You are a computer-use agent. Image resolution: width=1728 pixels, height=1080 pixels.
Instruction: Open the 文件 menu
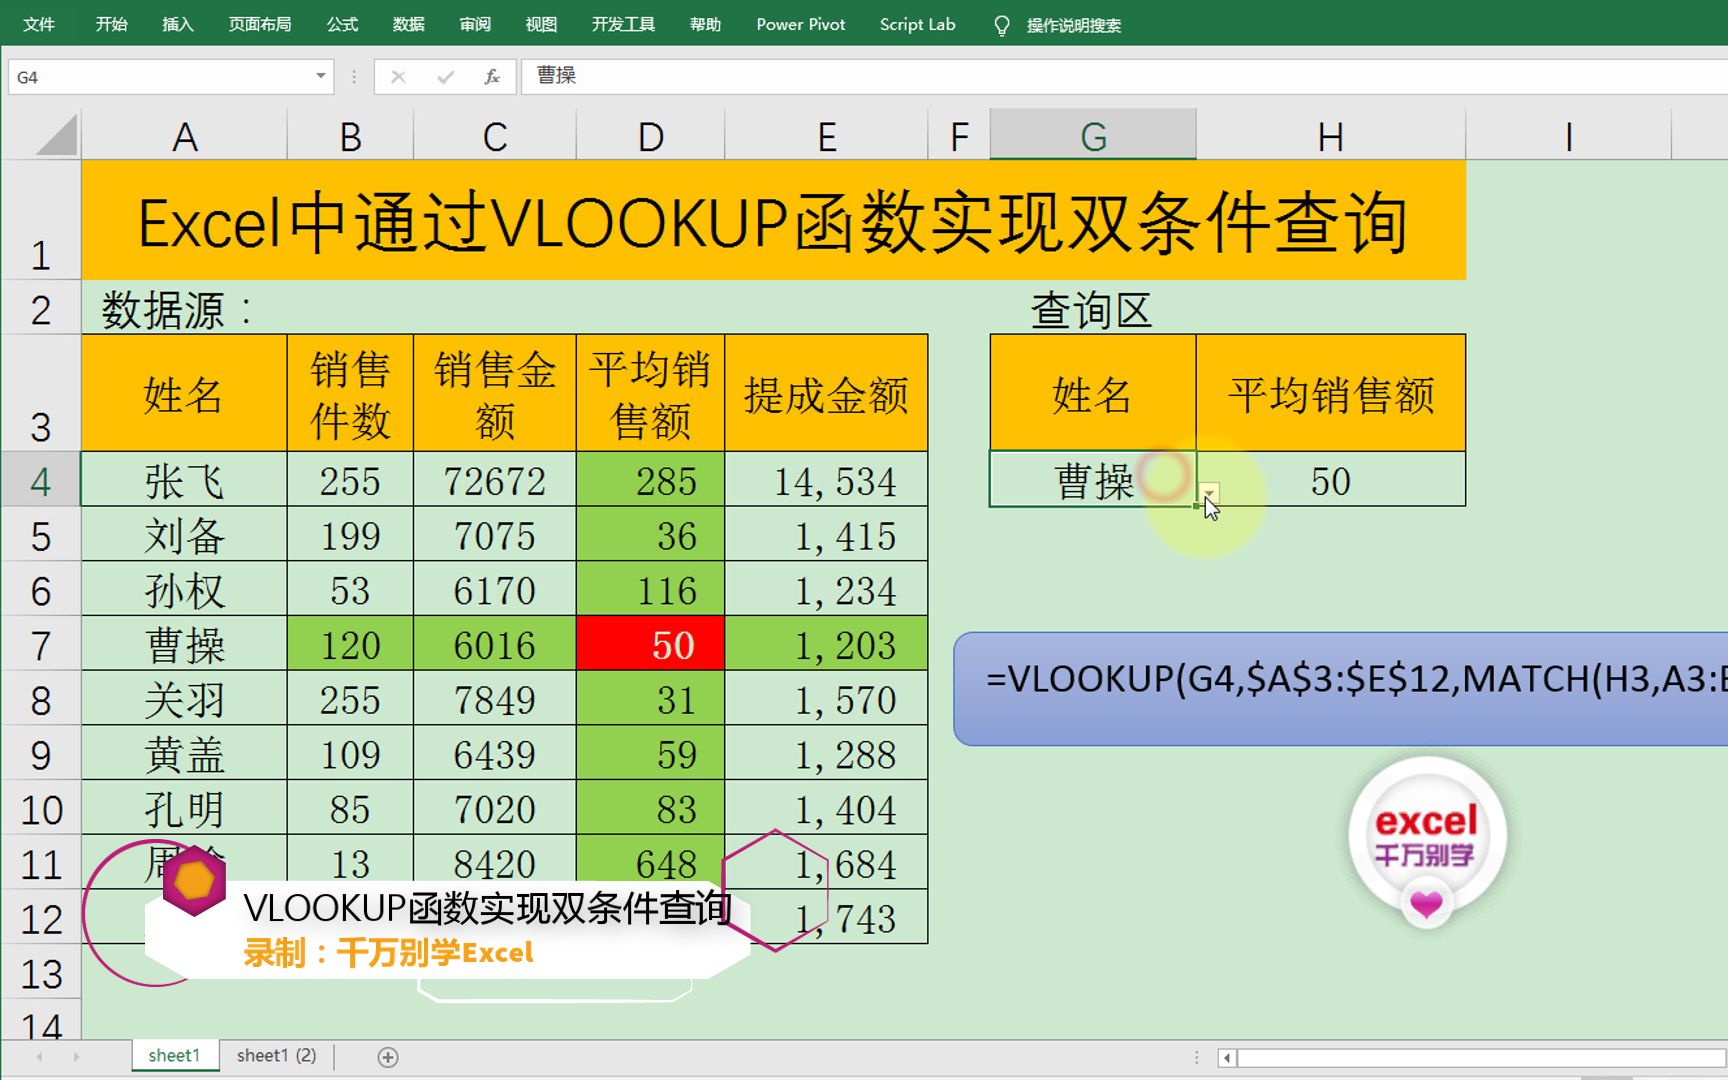coord(39,24)
